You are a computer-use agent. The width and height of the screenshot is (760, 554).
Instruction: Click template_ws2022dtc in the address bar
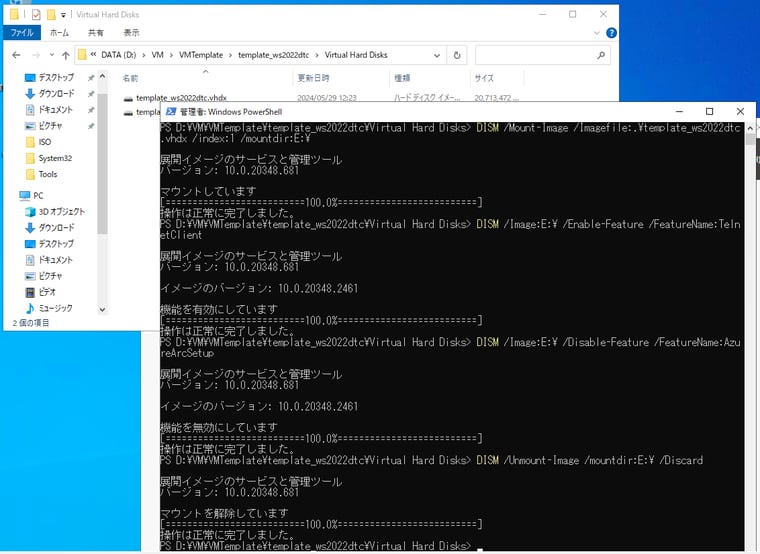point(273,55)
